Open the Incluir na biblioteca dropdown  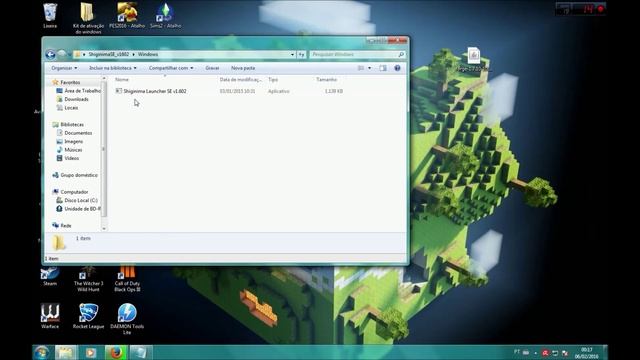coord(113,68)
